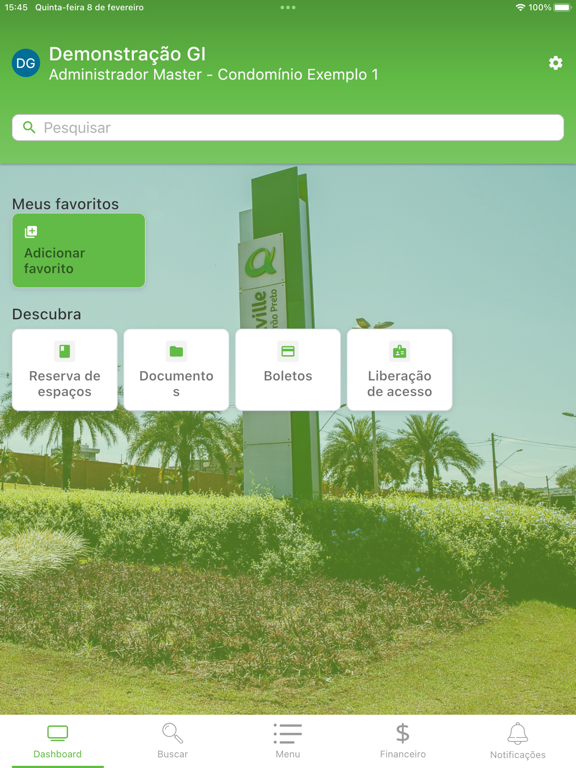Tap the badge icon on Liberação de acesso

coord(400,351)
